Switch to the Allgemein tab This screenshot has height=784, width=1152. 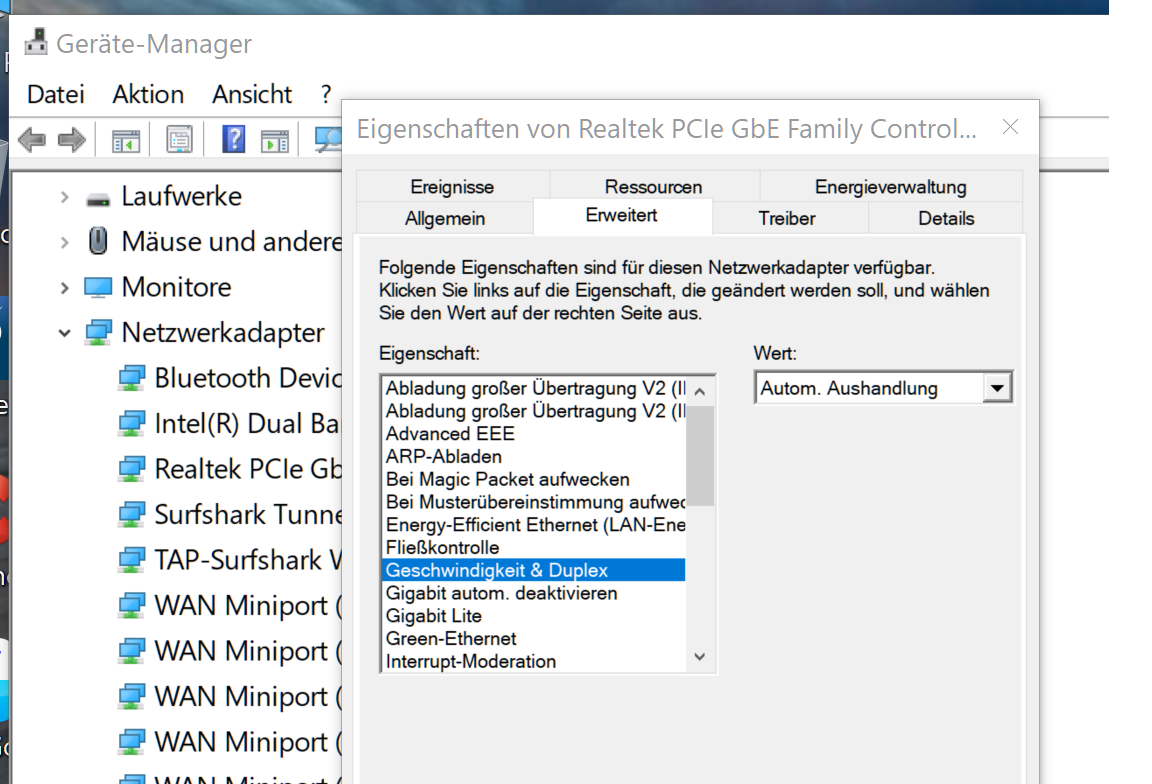click(x=444, y=218)
